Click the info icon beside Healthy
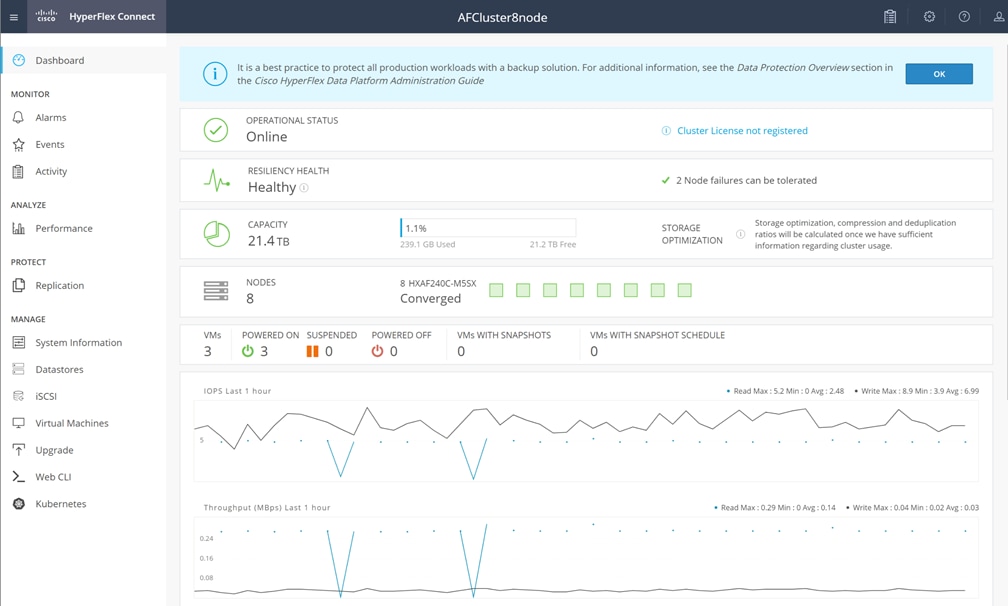1008x606 pixels. point(304,188)
